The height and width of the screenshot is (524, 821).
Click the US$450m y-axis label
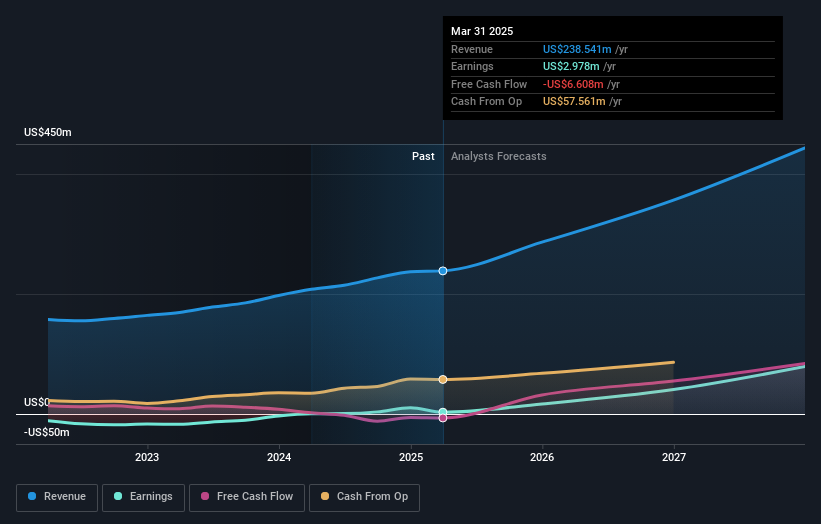48,132
